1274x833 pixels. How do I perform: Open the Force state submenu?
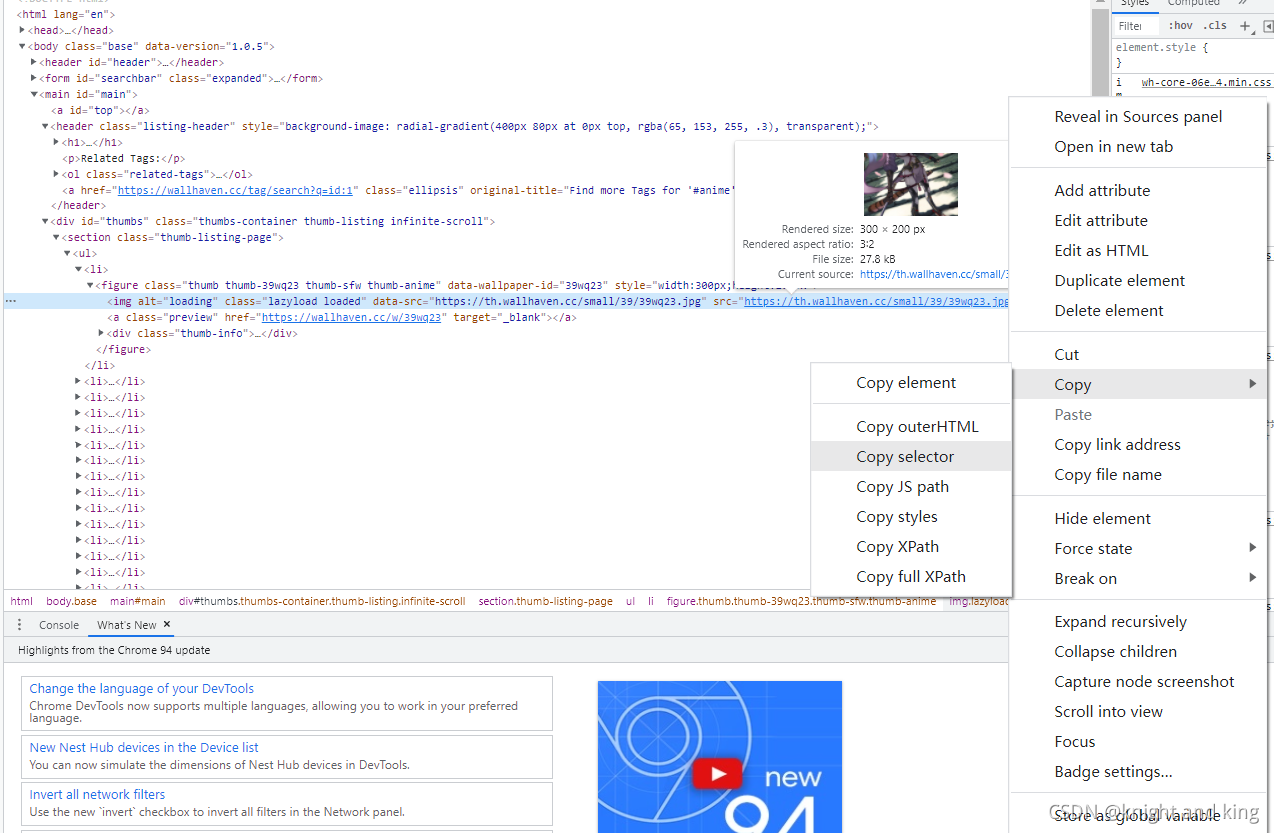[x=1138, y=548]
